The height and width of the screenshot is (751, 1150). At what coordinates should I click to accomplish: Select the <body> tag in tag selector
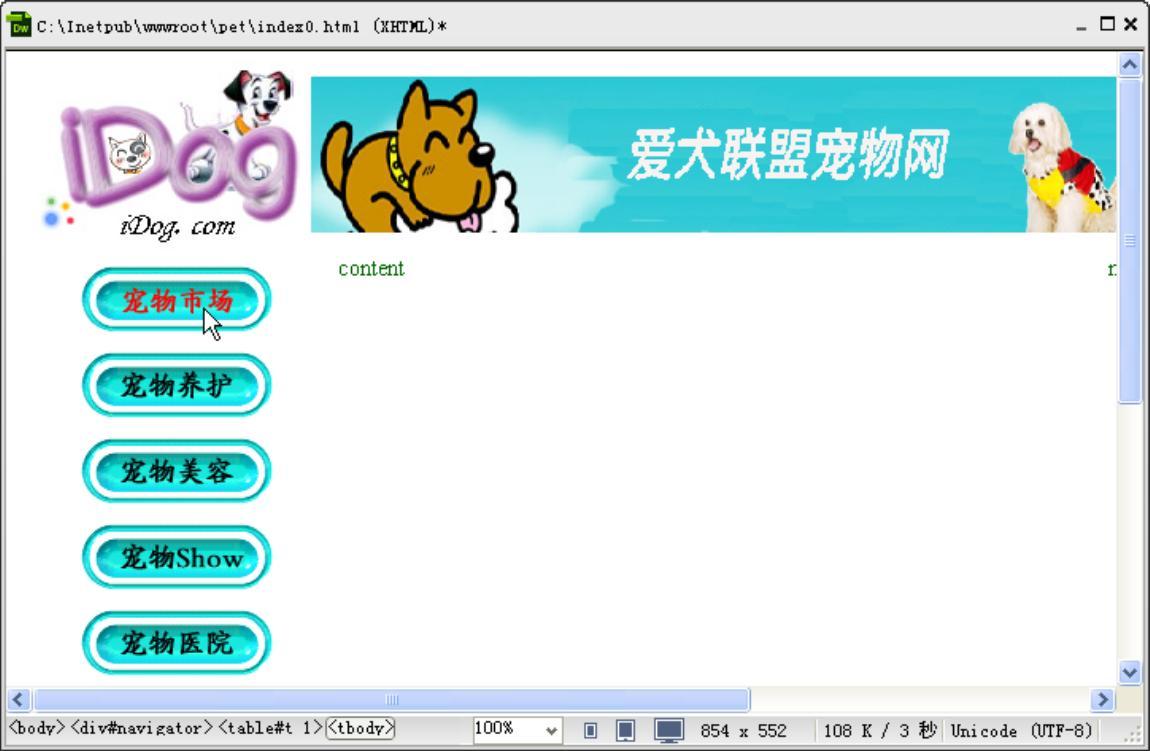tap(37, 728)
